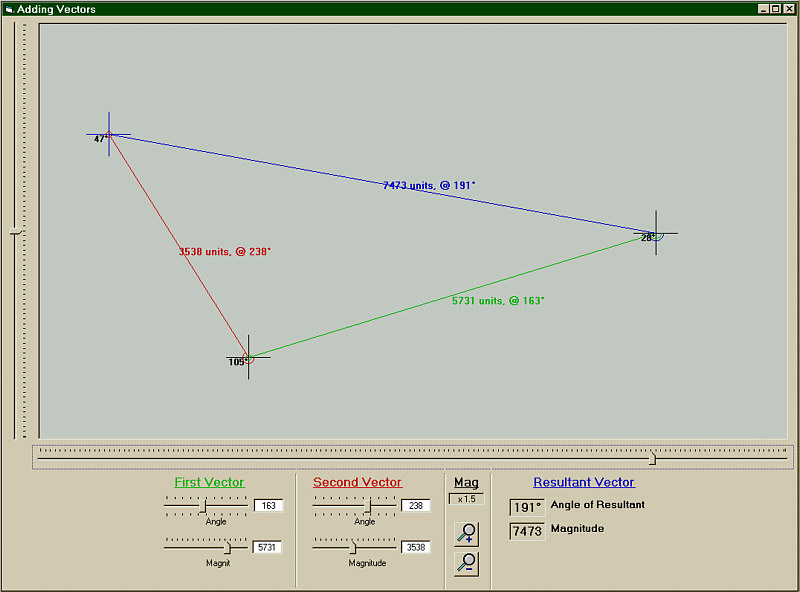Click the blue crosshair at resultant origin
800x592 pixels.
pos(109,134)
